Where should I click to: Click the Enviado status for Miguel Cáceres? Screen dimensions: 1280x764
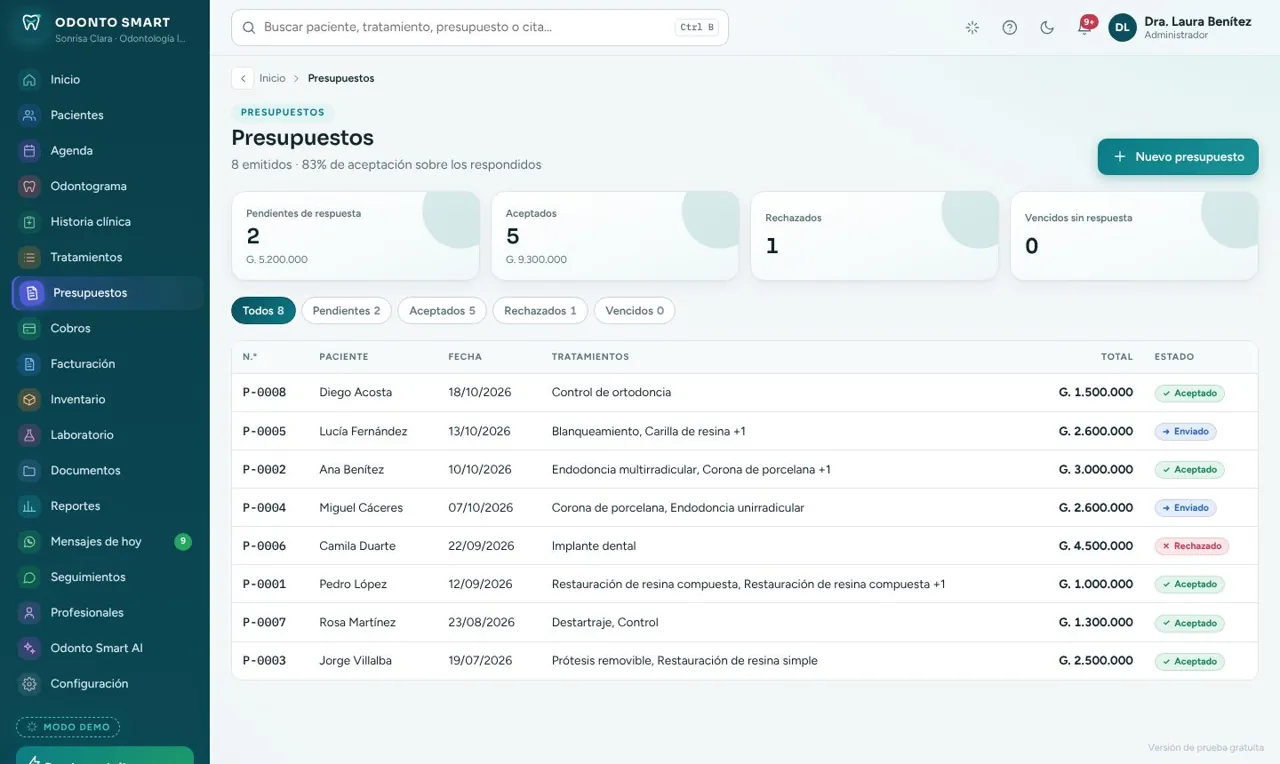1185,508
